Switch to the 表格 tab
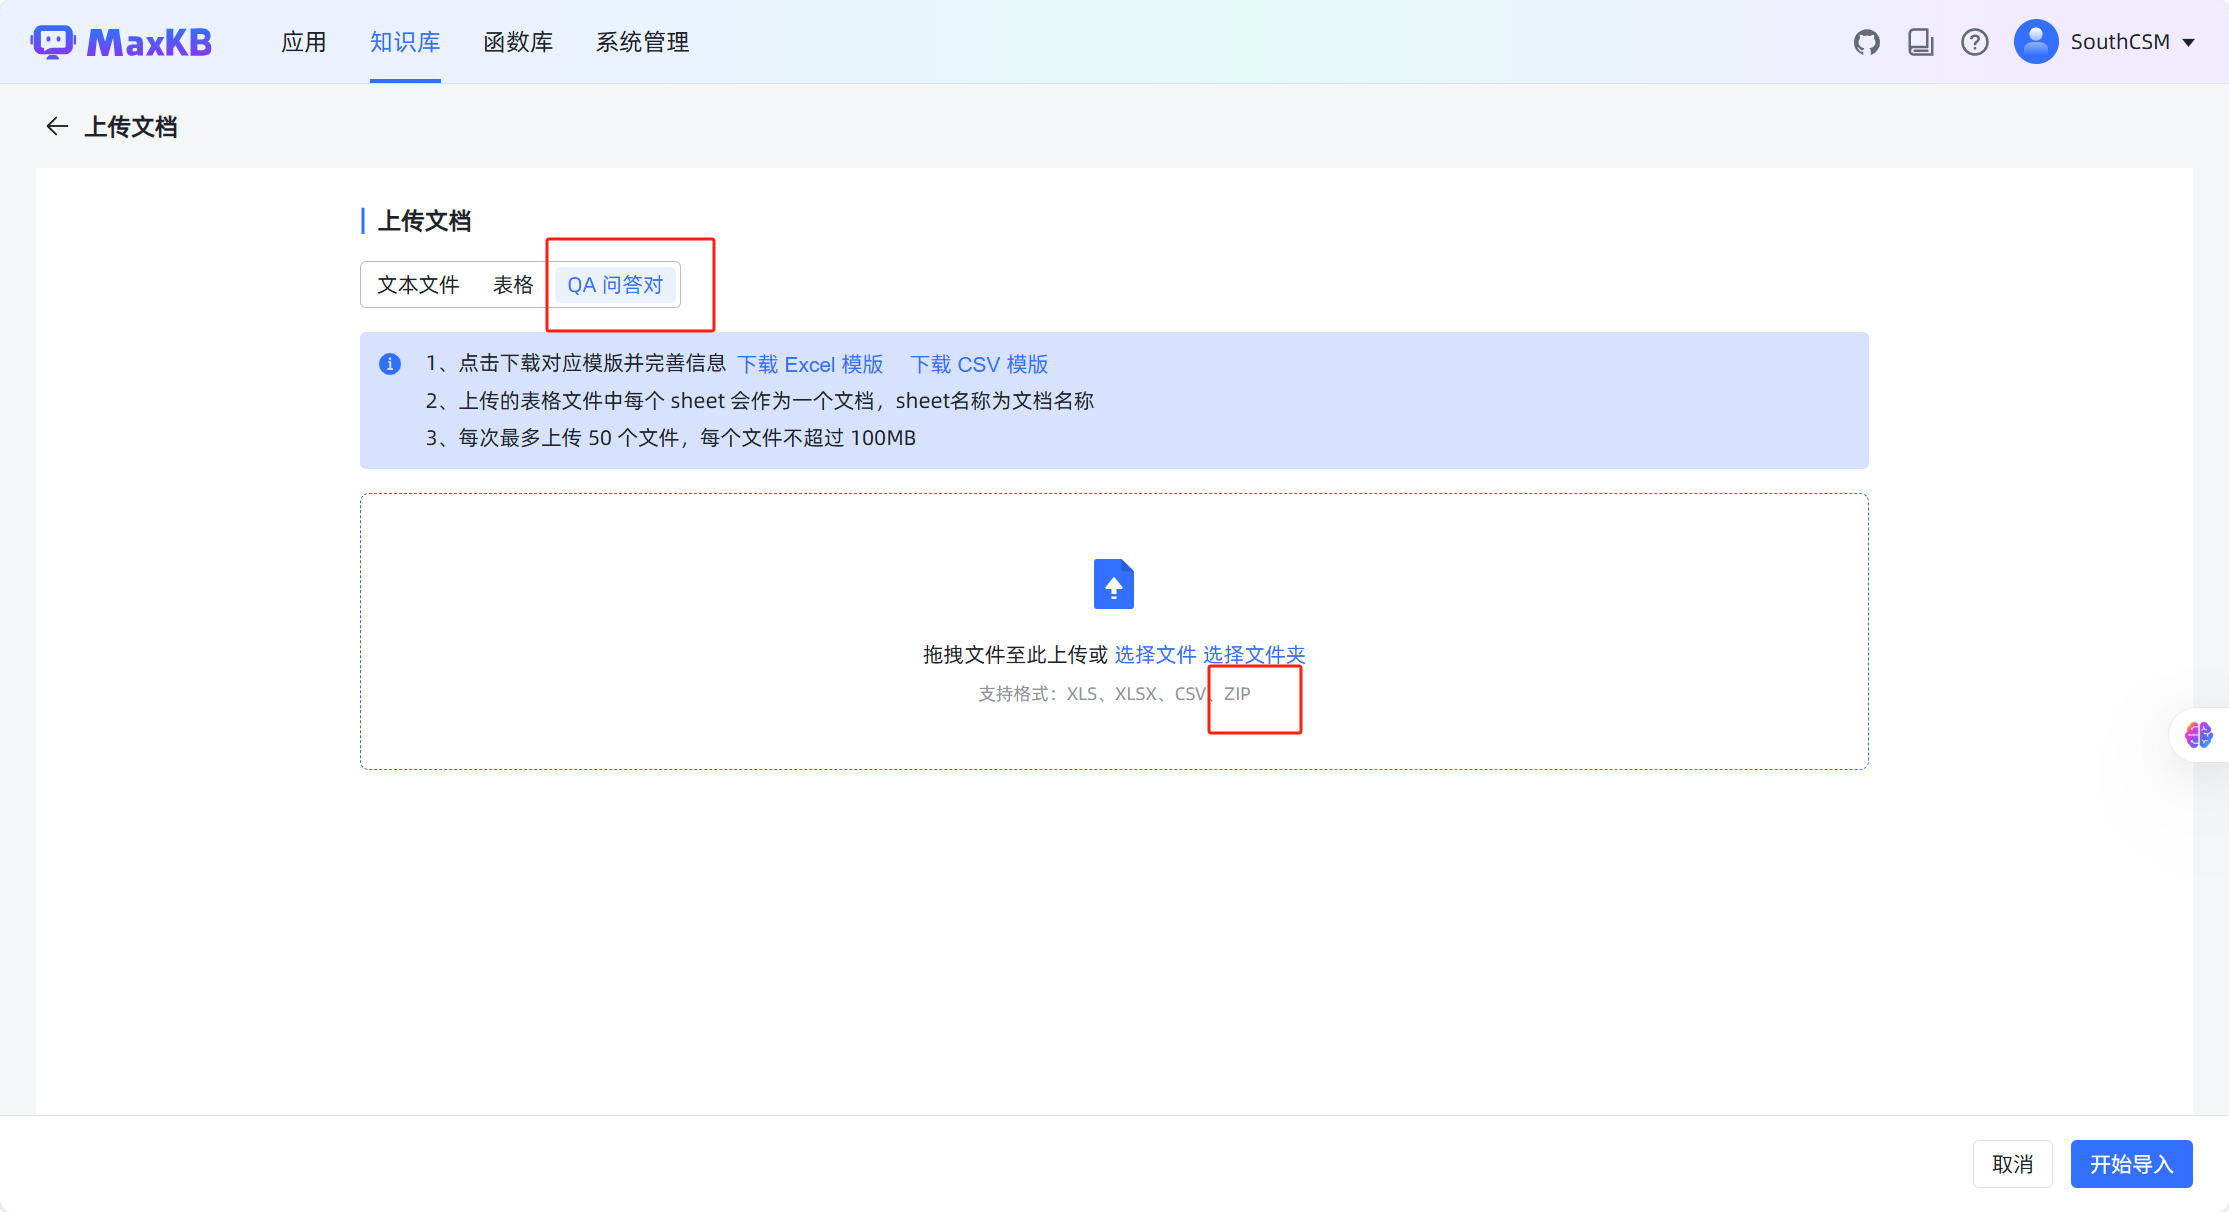Viewport: 2229px width, 1212px height. point(513,285)
